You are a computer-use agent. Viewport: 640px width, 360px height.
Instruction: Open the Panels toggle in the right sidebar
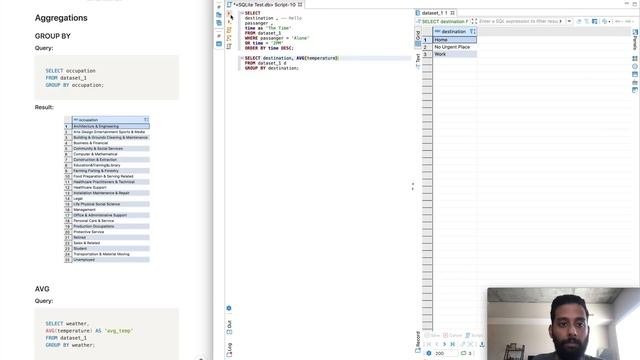point(635,40)
